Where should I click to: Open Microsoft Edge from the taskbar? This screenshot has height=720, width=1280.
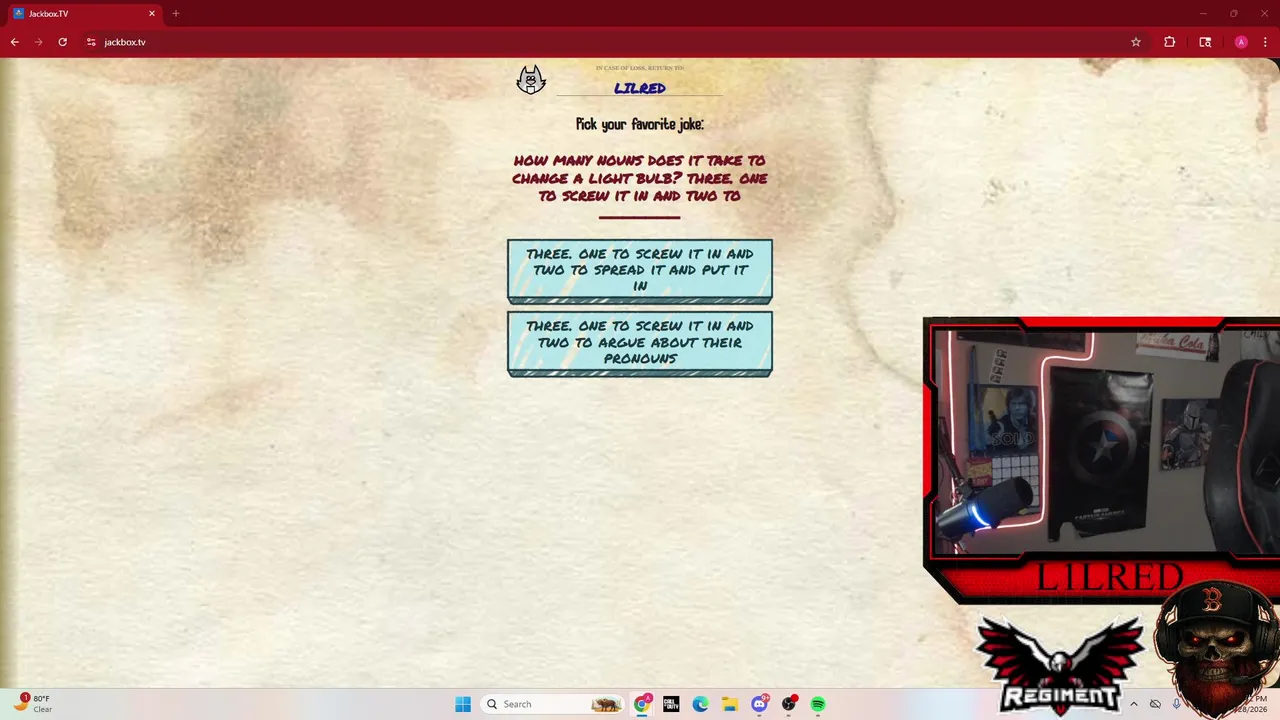(x=700, y=704)
